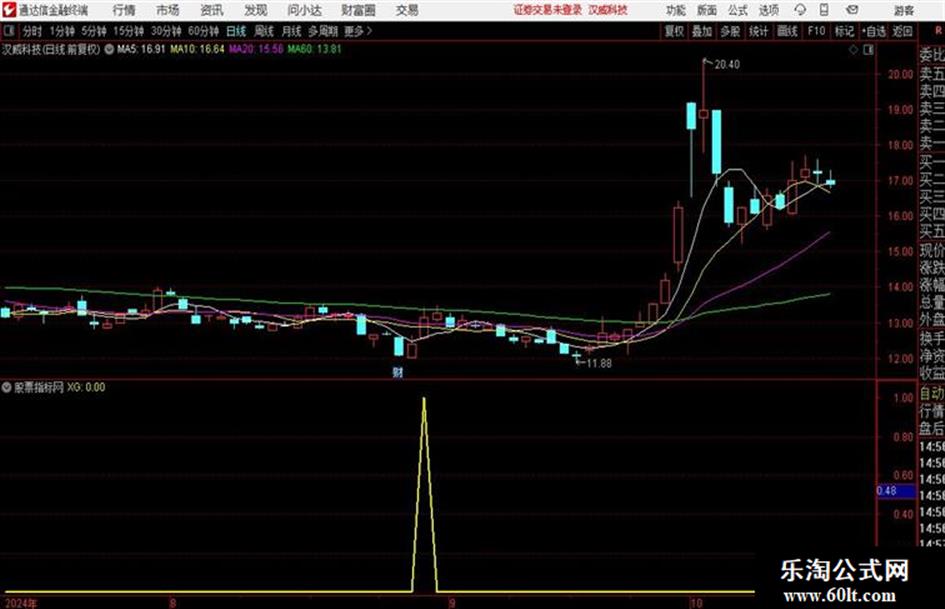Viewport: 945px width, 609px height.
Task: Switch to the 月线 monthly tab
Action: click(292, 31)
